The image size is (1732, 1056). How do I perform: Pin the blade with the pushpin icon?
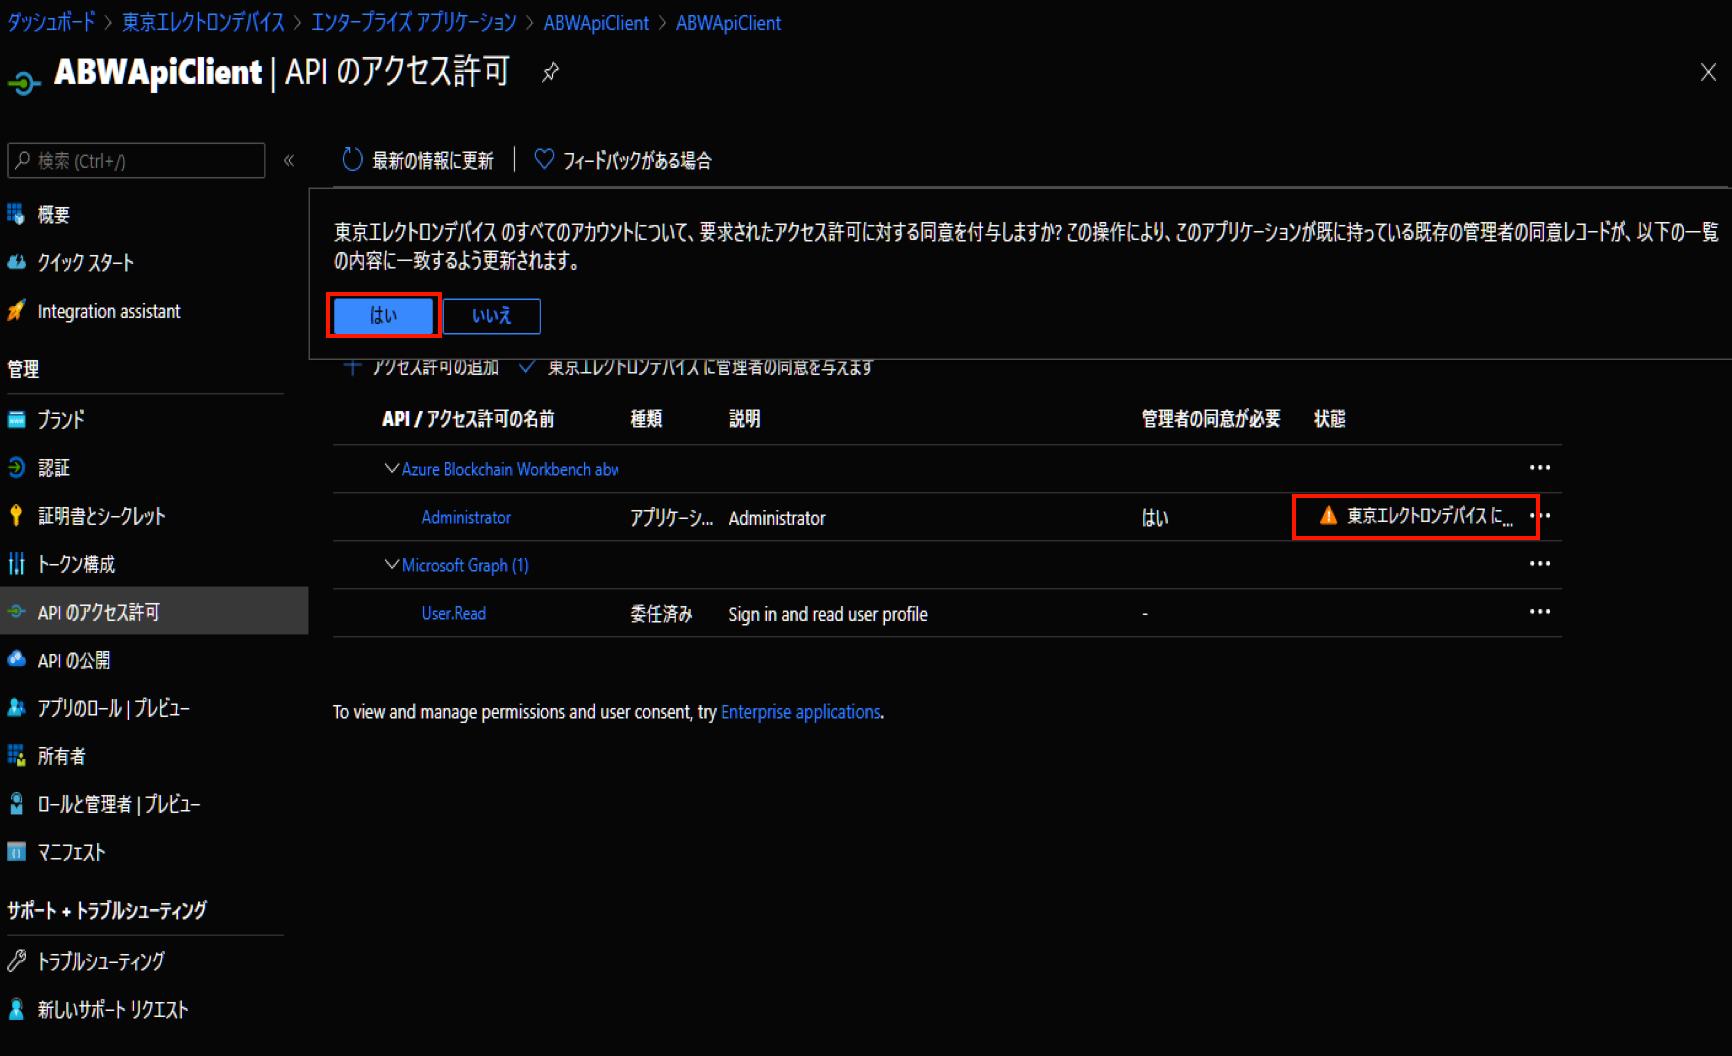[550, 72]
